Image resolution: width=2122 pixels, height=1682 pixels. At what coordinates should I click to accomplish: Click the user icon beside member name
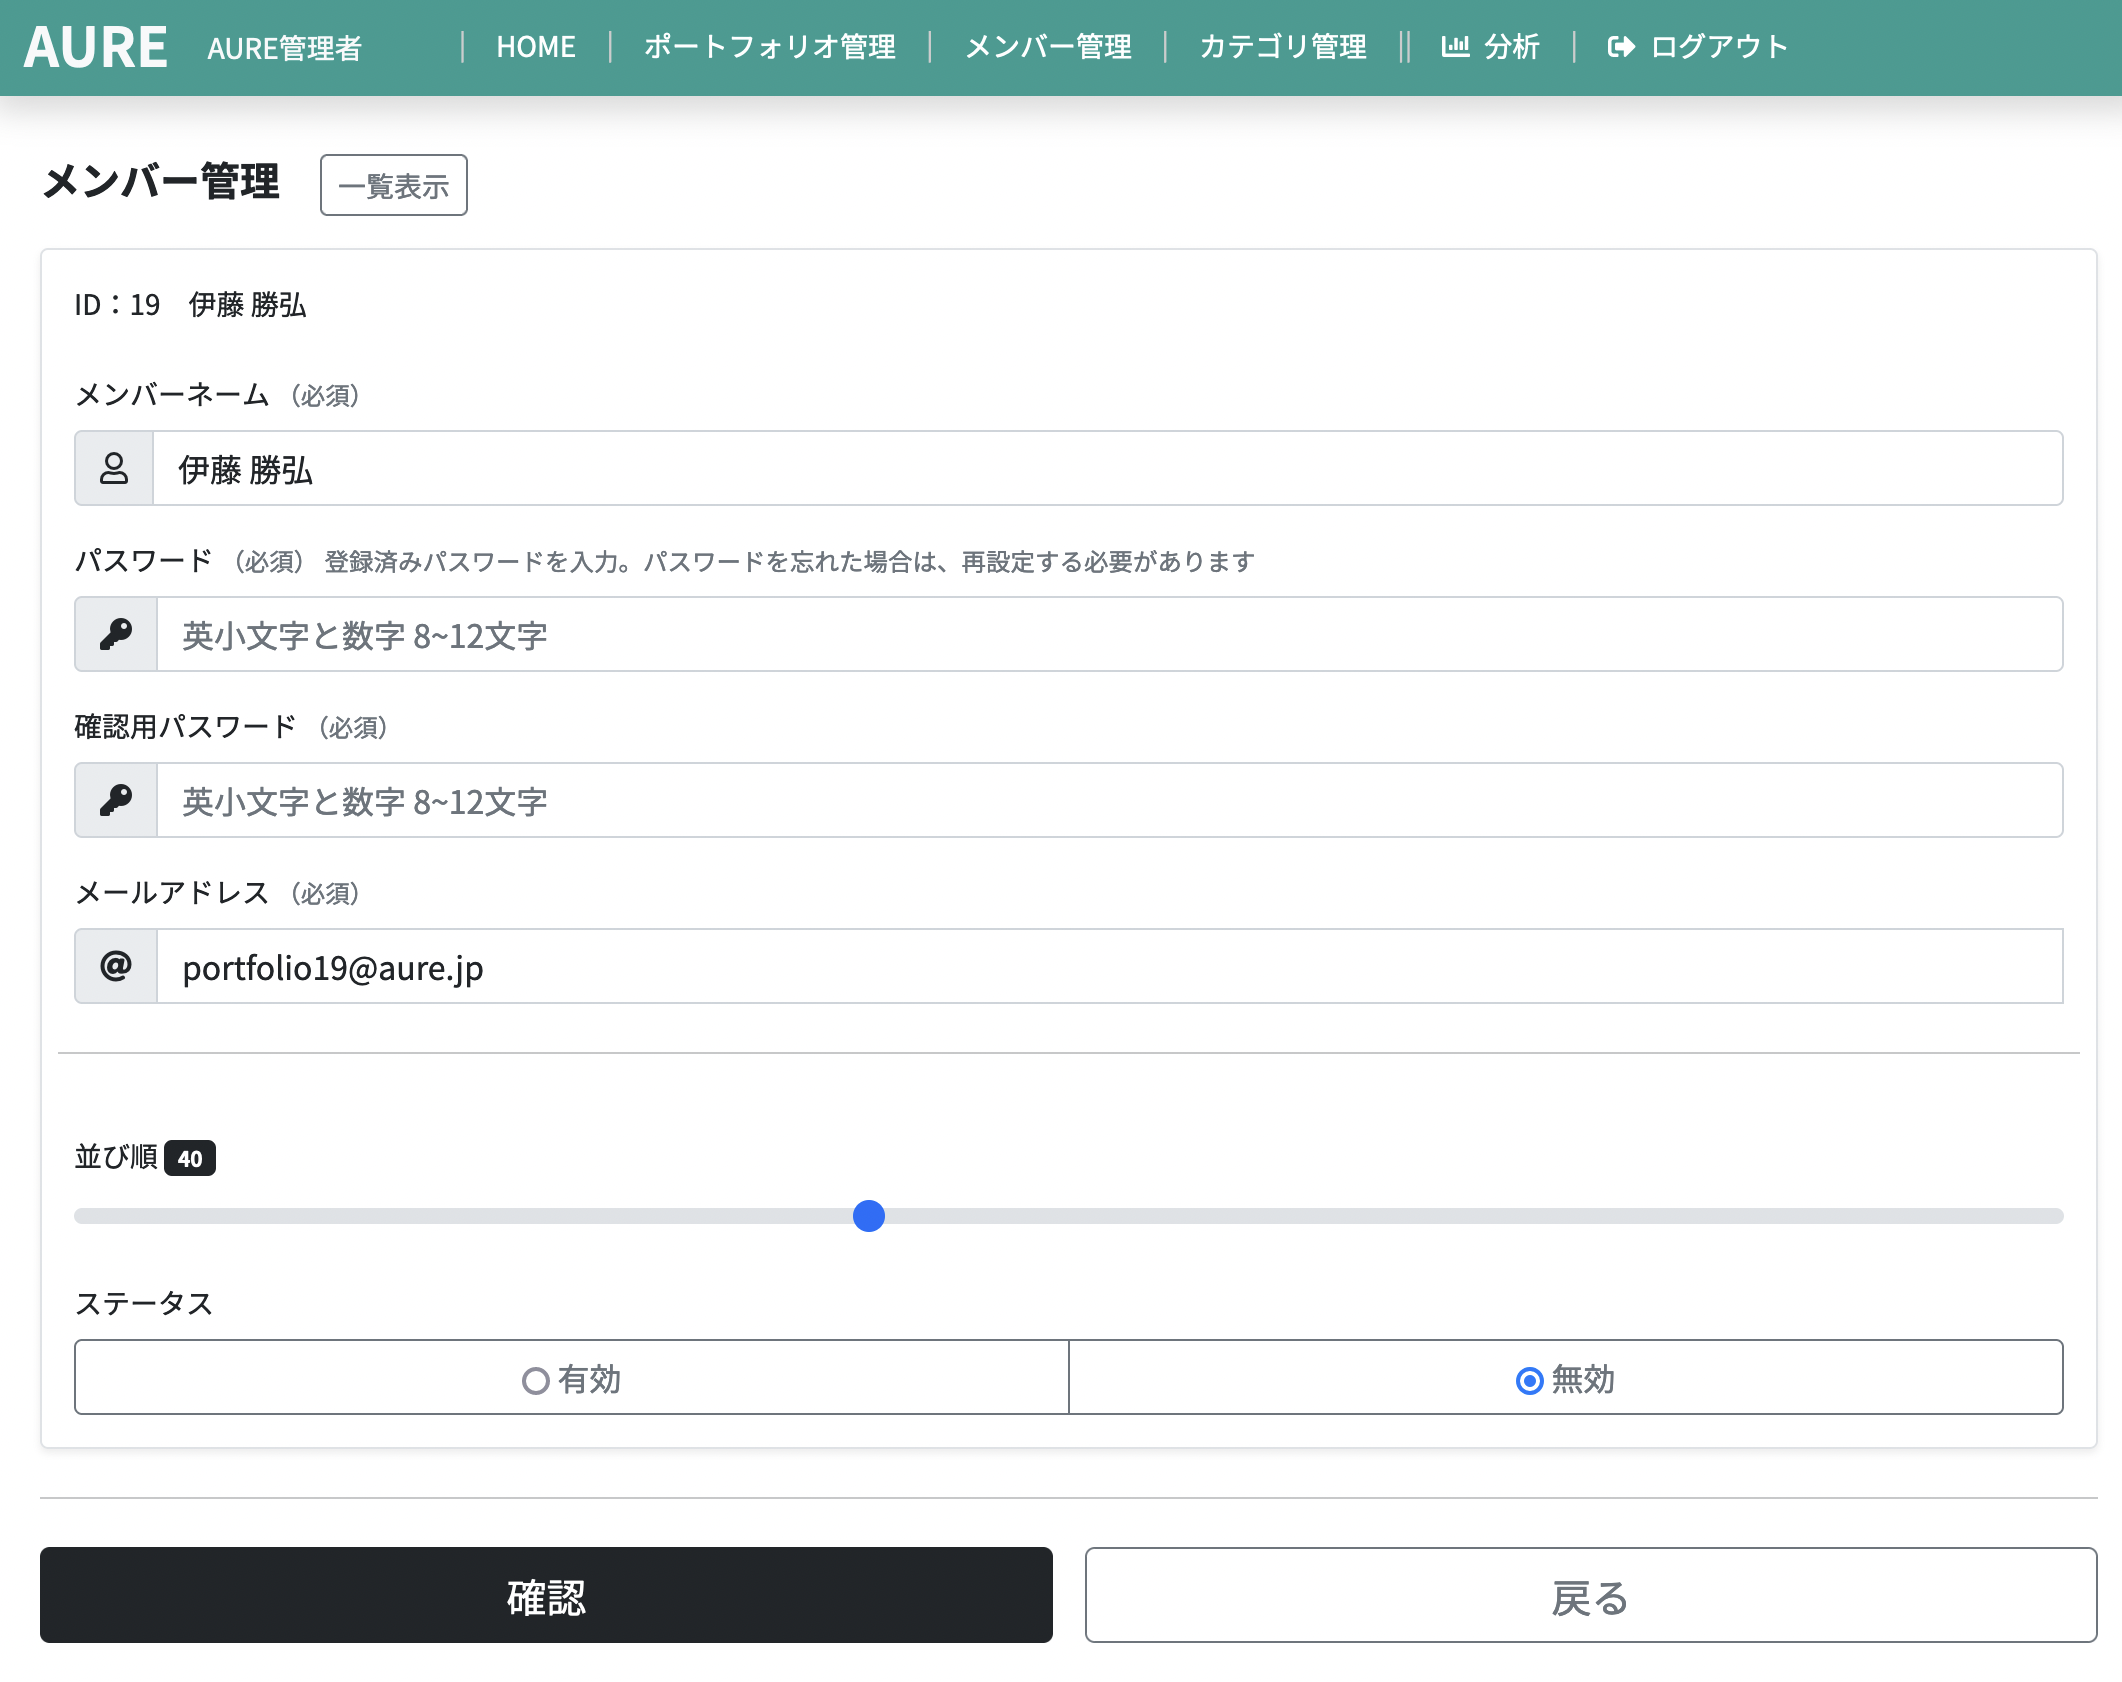pyautogui.click(x=114, y=469)
